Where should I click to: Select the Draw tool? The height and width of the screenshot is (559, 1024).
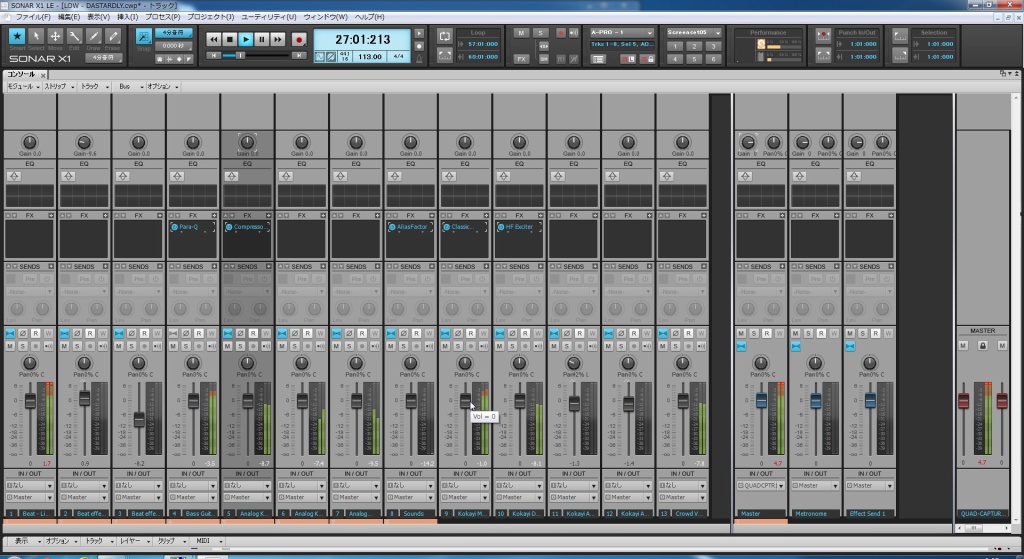[x=94, y=37]
